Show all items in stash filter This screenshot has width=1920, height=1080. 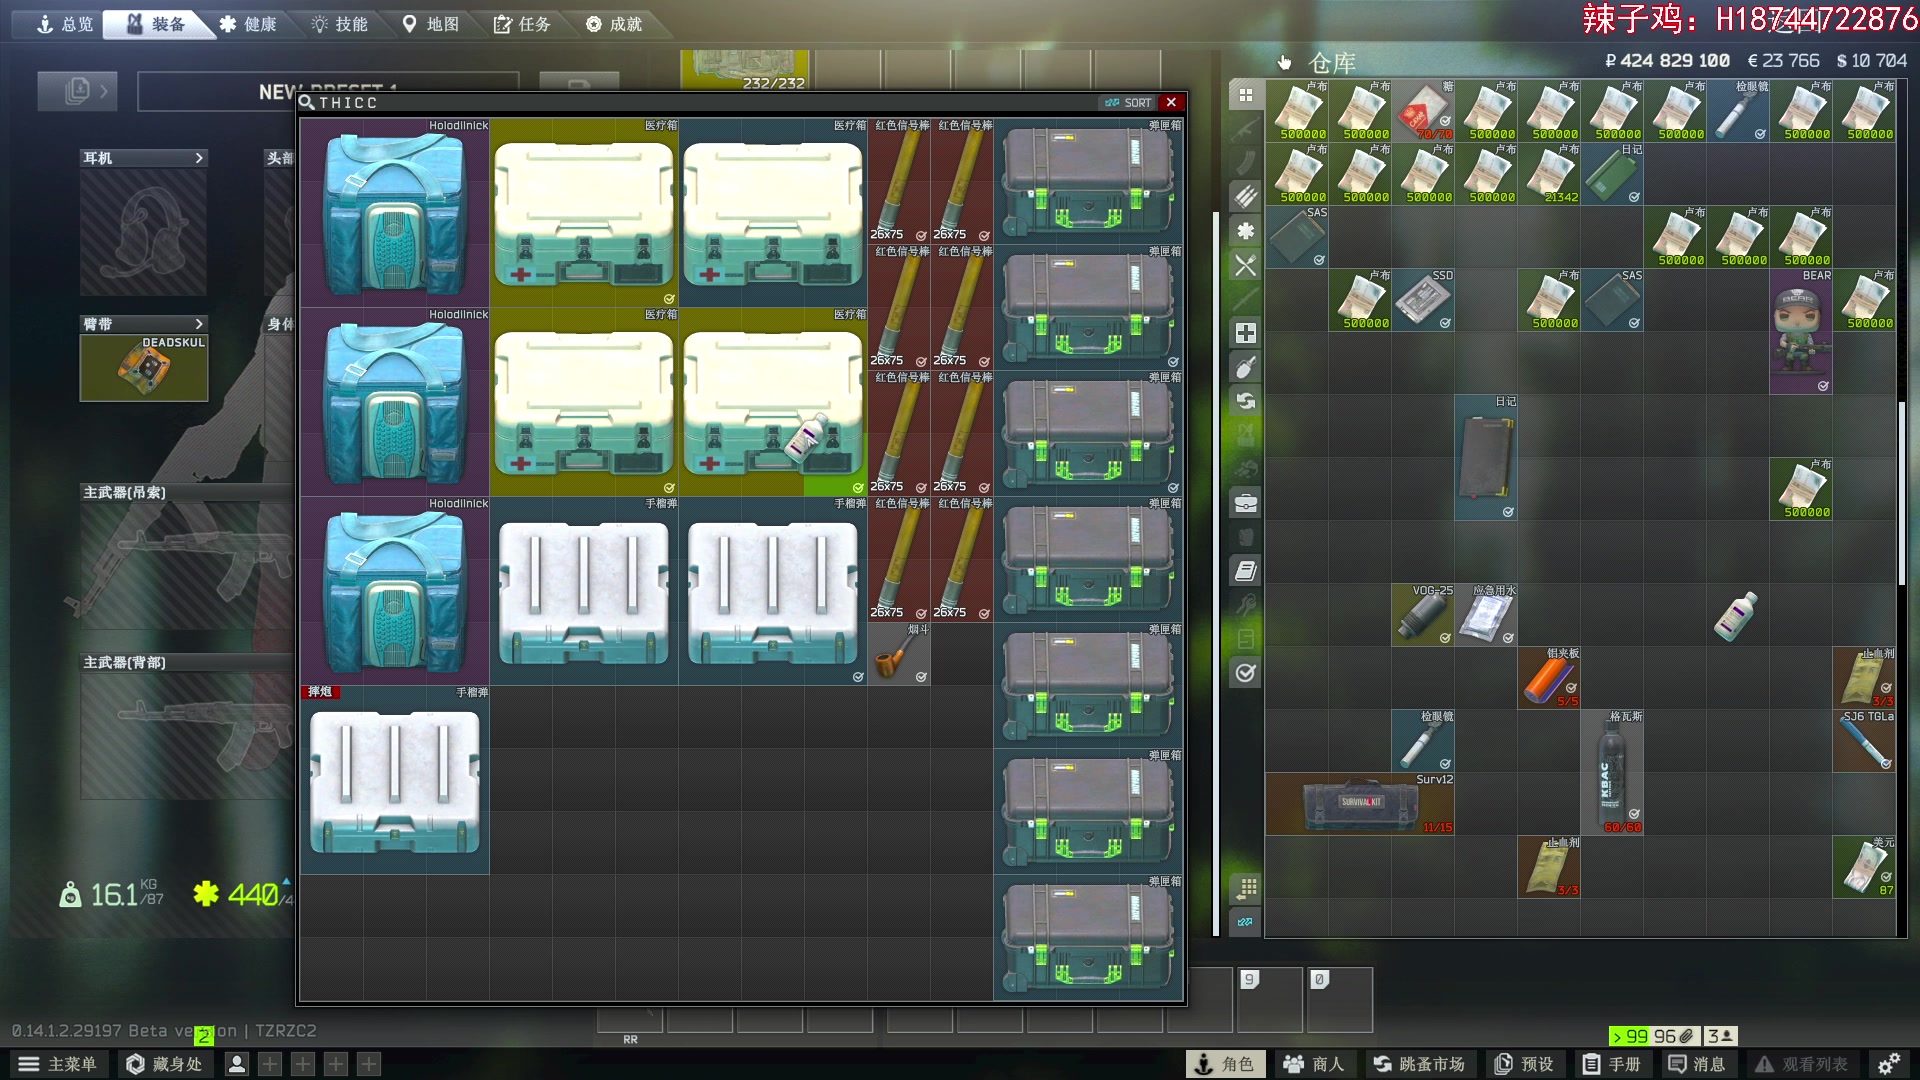[x=1245, y=95]
